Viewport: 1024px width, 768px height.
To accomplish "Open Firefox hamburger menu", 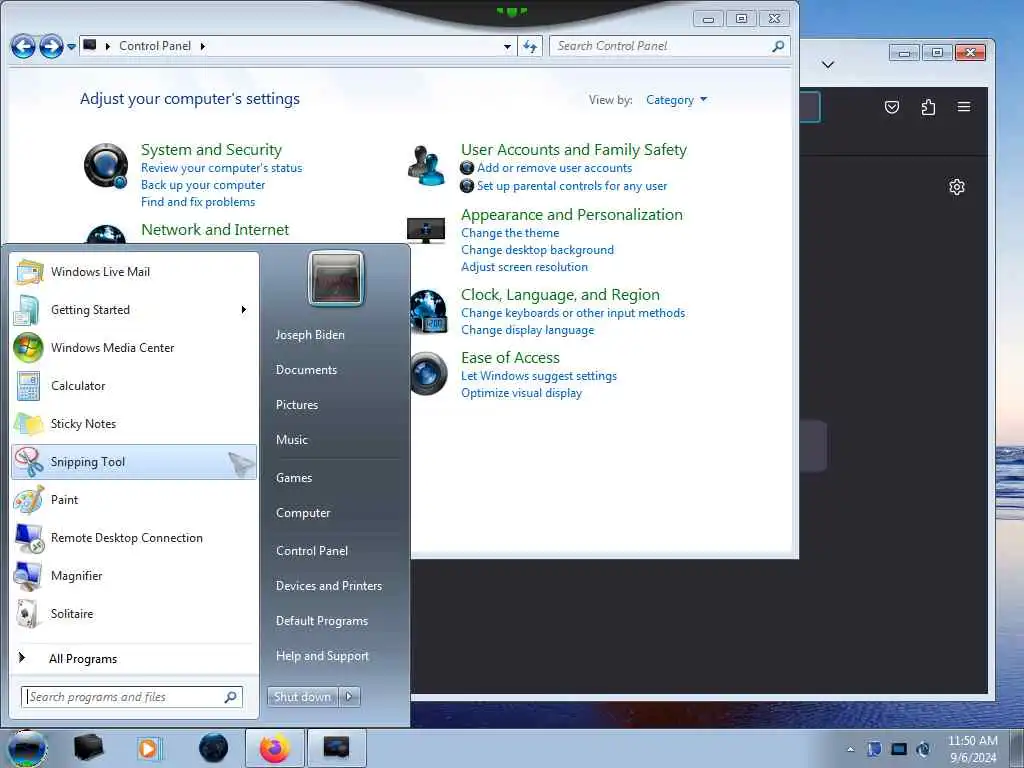I will [x=964, y=107].
